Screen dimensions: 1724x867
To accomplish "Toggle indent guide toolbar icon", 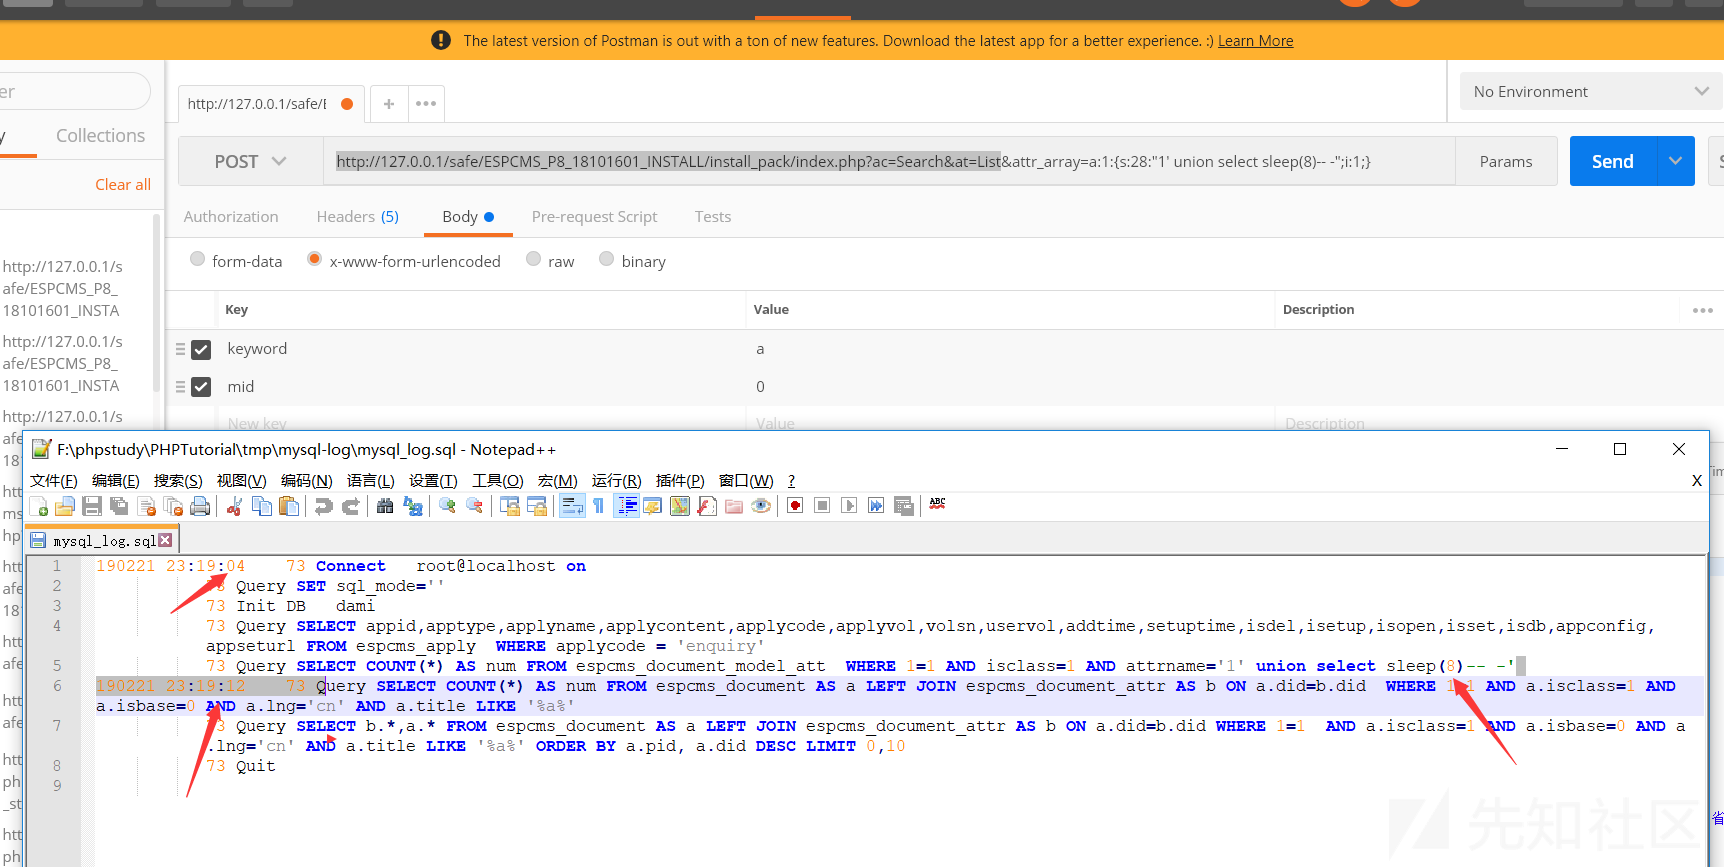I will pos(627,506).
